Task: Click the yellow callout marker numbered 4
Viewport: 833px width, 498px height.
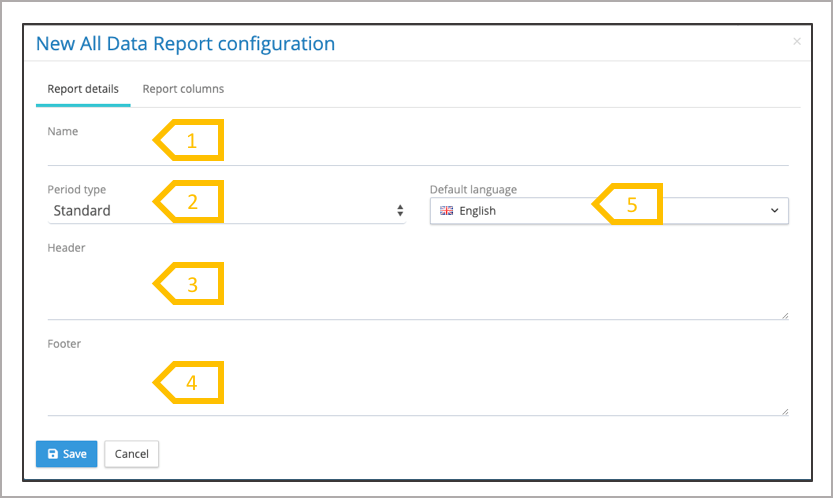Action: (x=190, y=382)
